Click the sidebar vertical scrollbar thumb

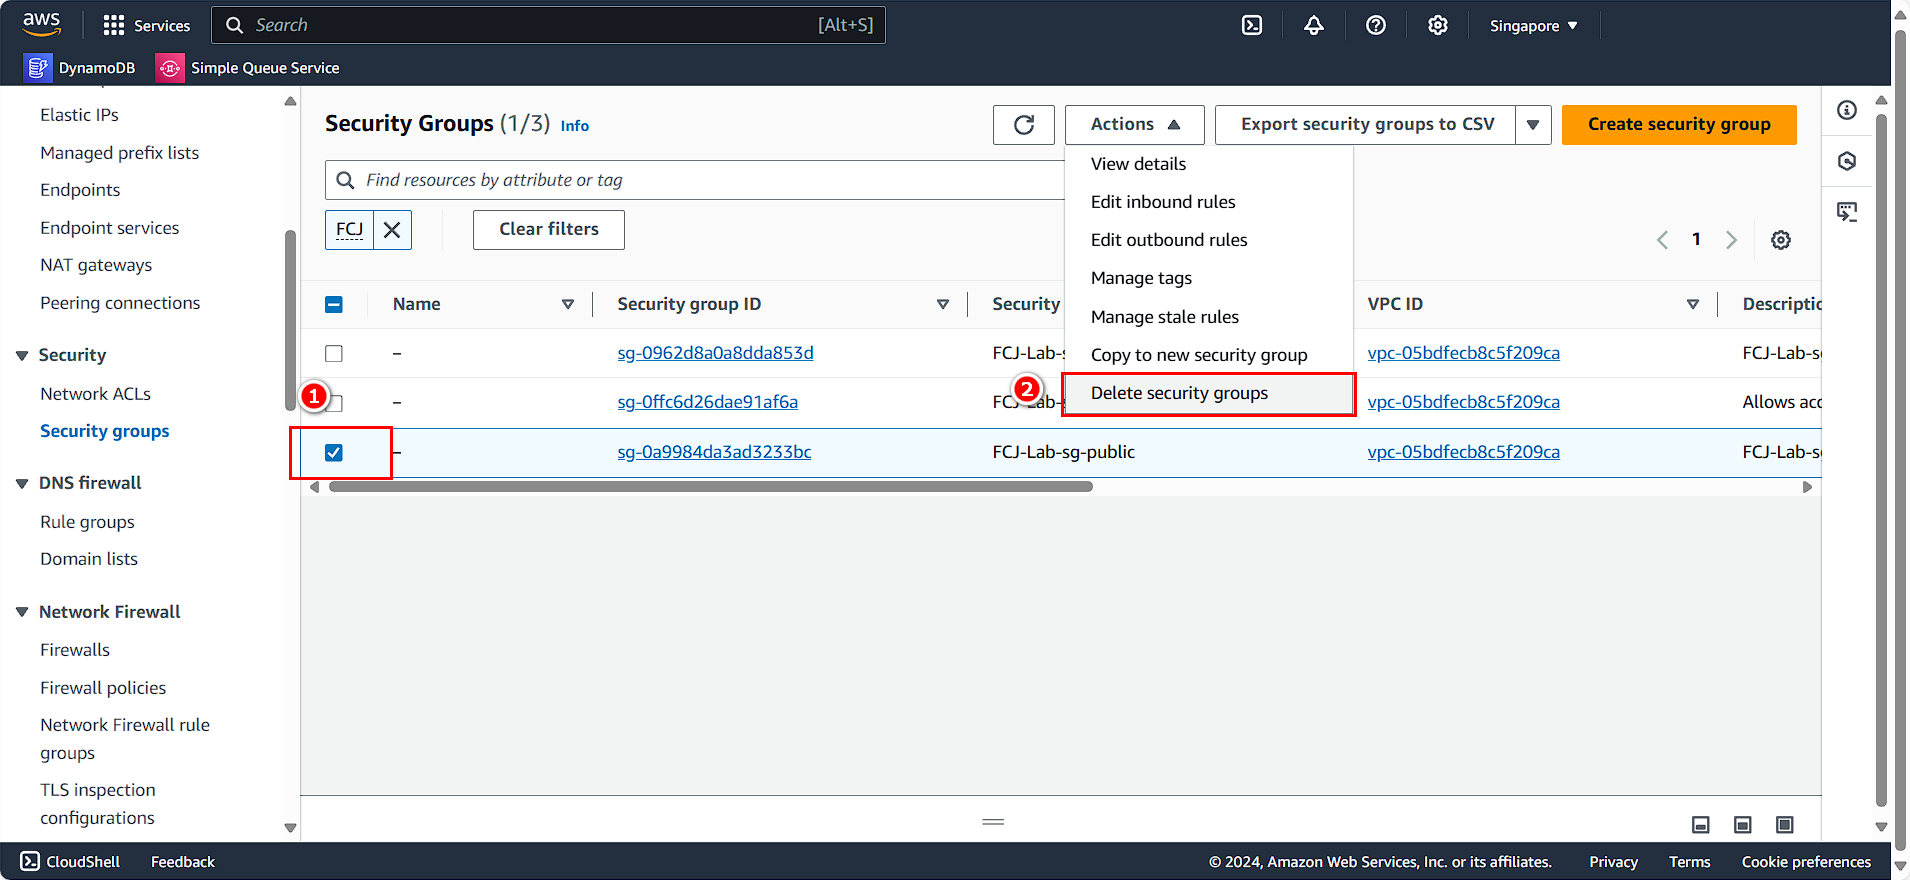tap(290, 320)
